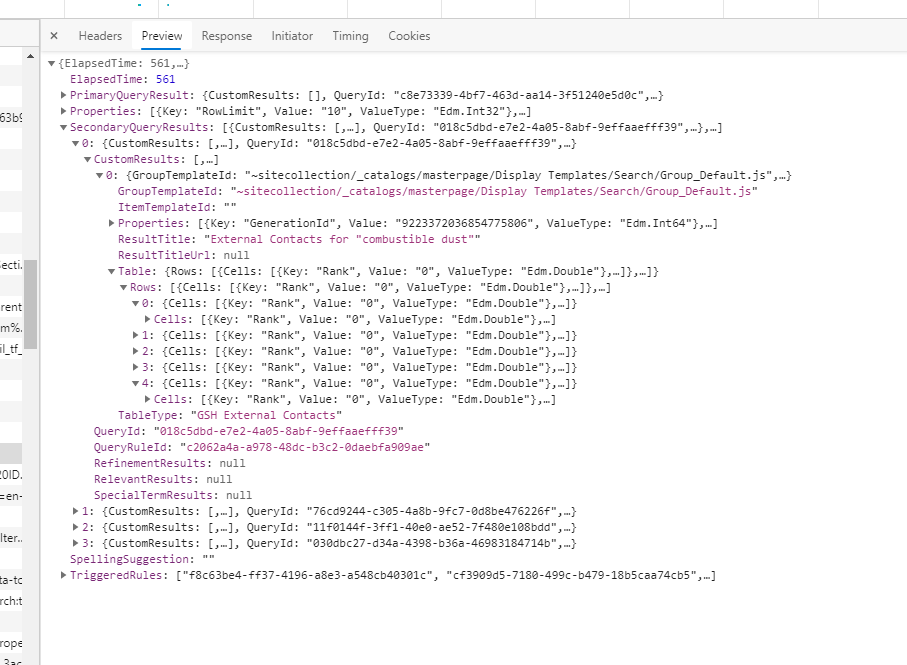Expand row 2 of Rows
This screenshot has height=665, width=907.
tap(135, 351)
